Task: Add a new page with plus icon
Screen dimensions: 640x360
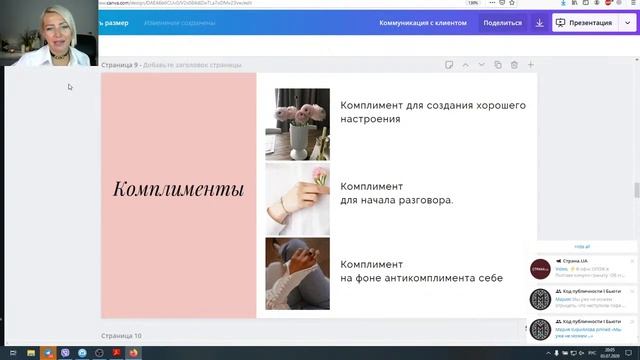Action: (531, 65)
